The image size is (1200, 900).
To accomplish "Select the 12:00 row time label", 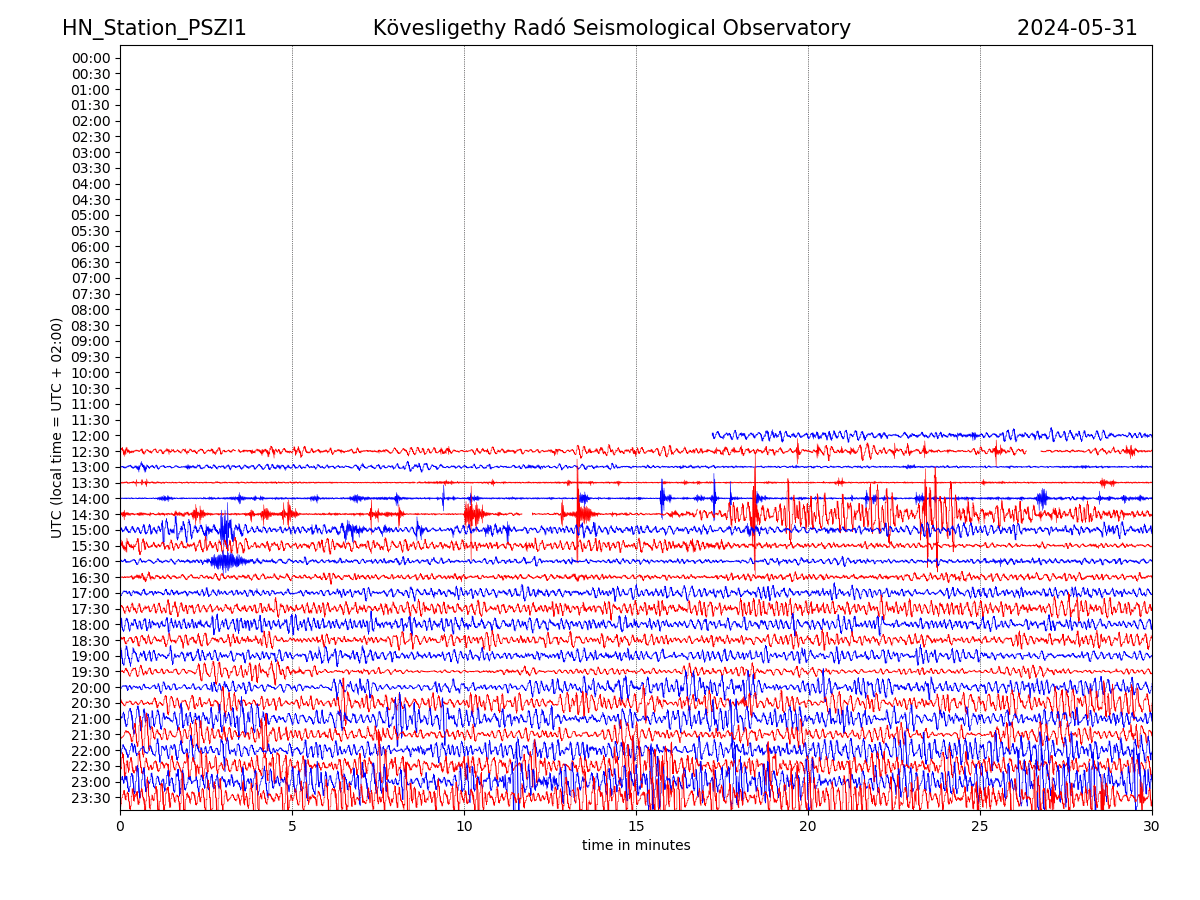I will pyautogui.click(x=91, y=436).
